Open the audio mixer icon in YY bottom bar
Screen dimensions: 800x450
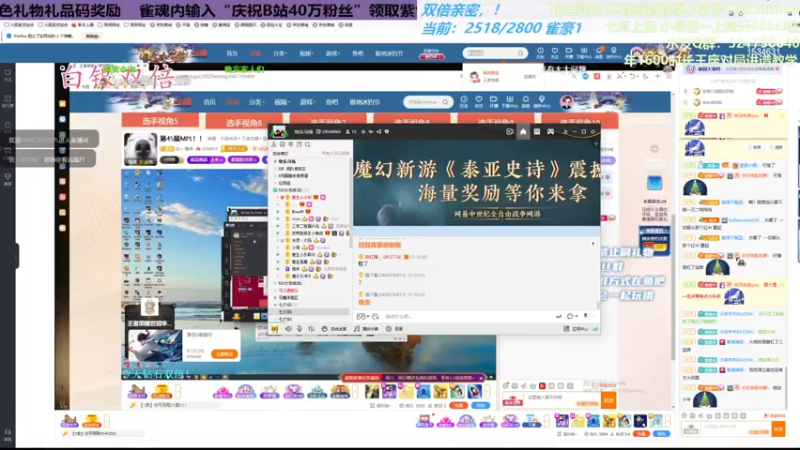(311, 329)
